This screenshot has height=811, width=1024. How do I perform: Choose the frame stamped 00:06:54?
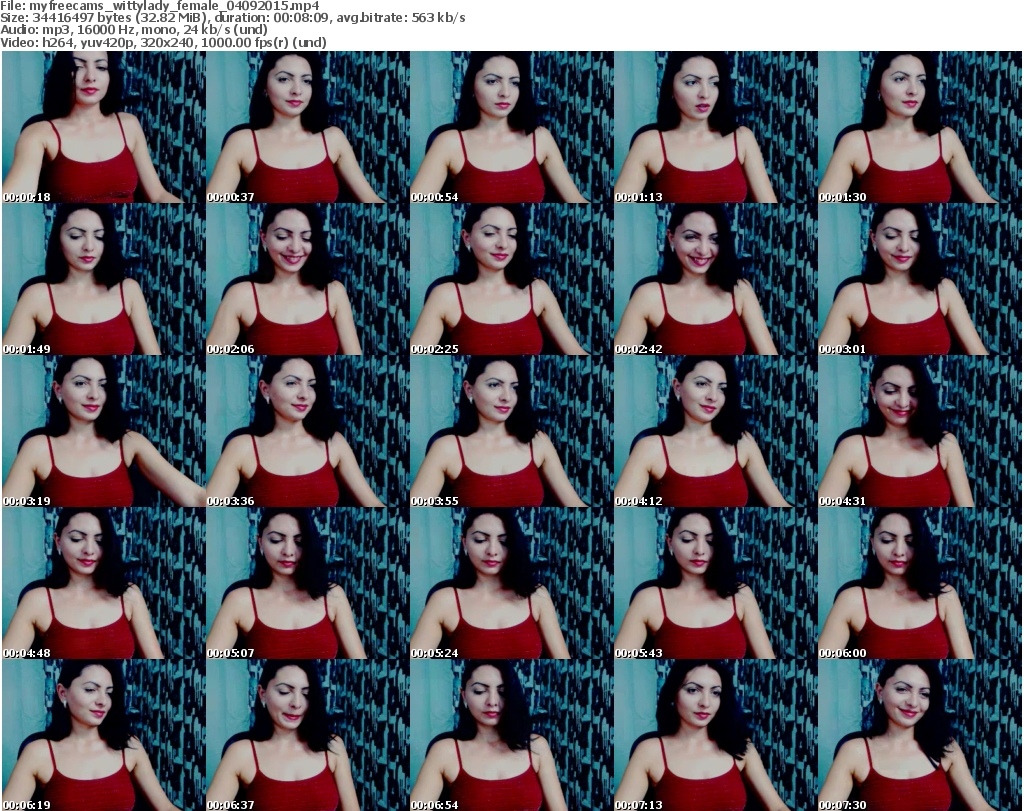pos(511,735)
